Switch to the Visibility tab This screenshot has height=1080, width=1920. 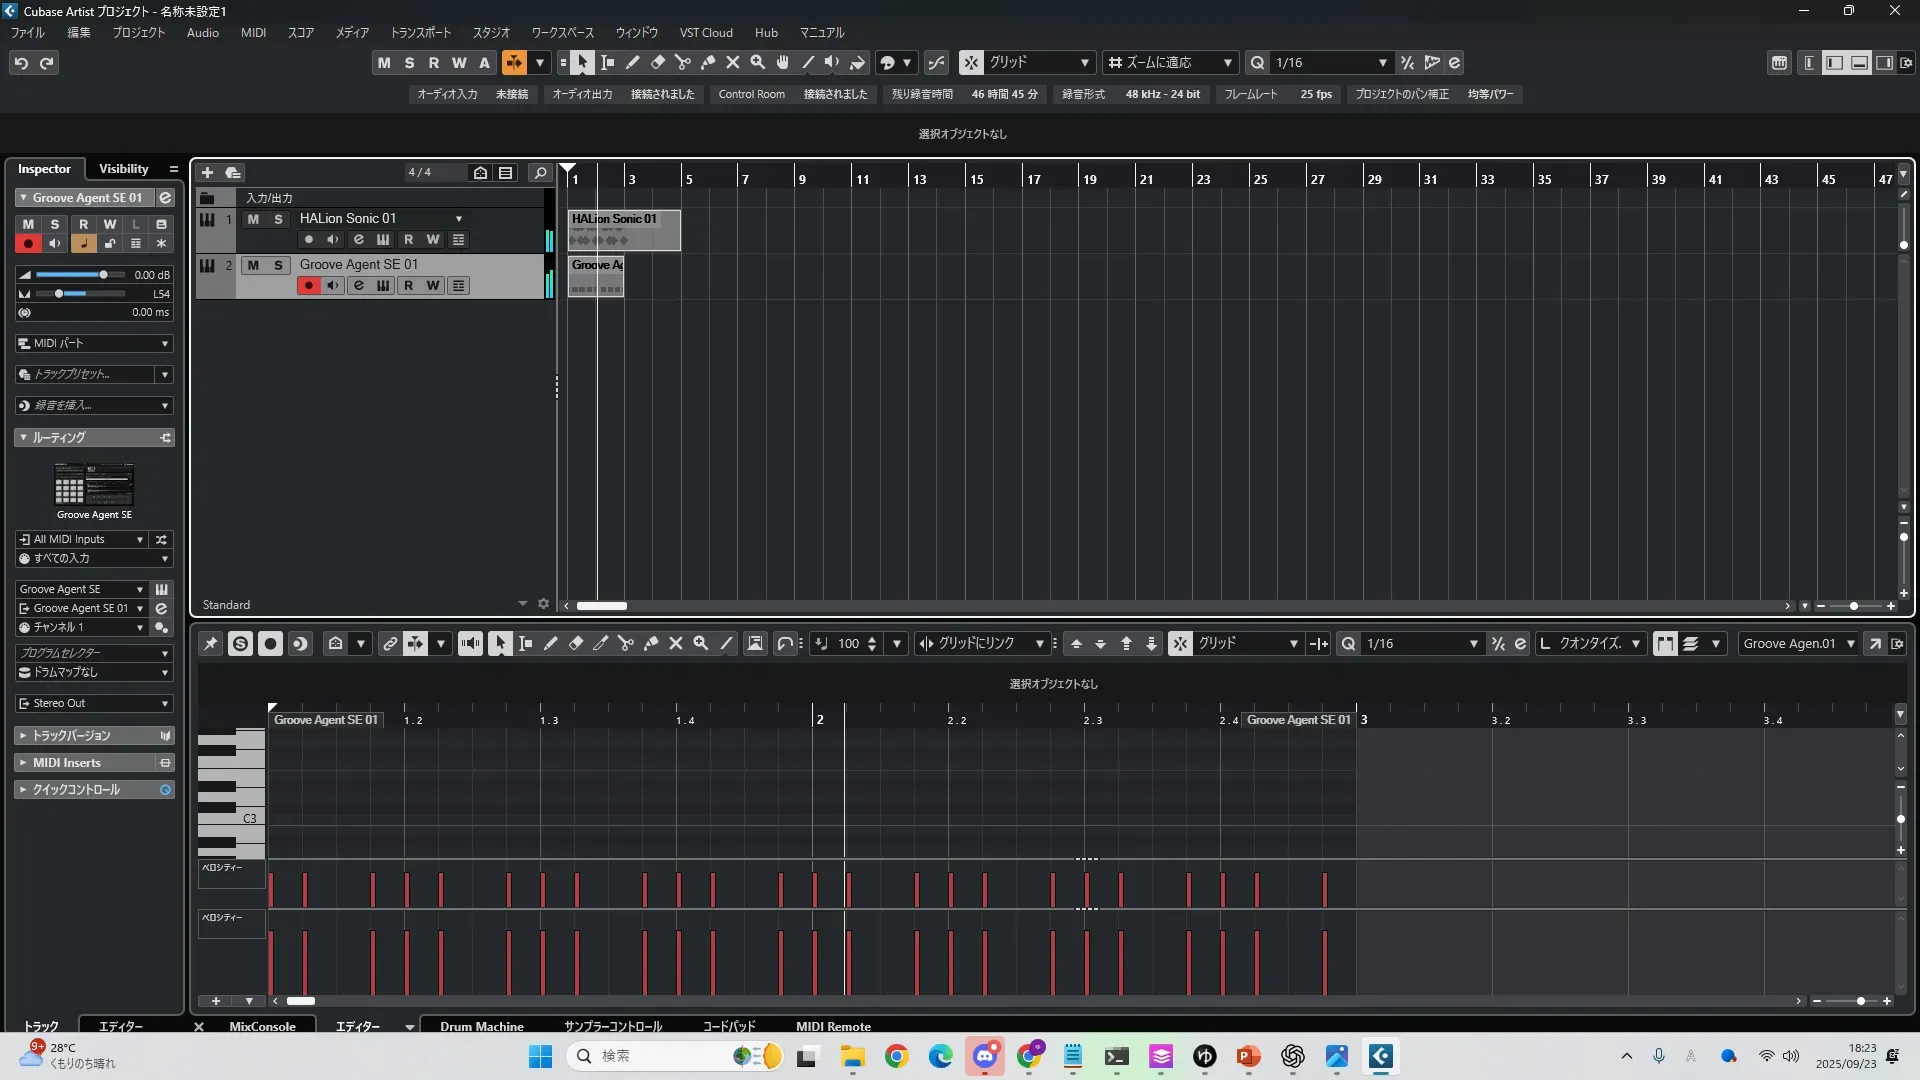(x=123, y=169)
